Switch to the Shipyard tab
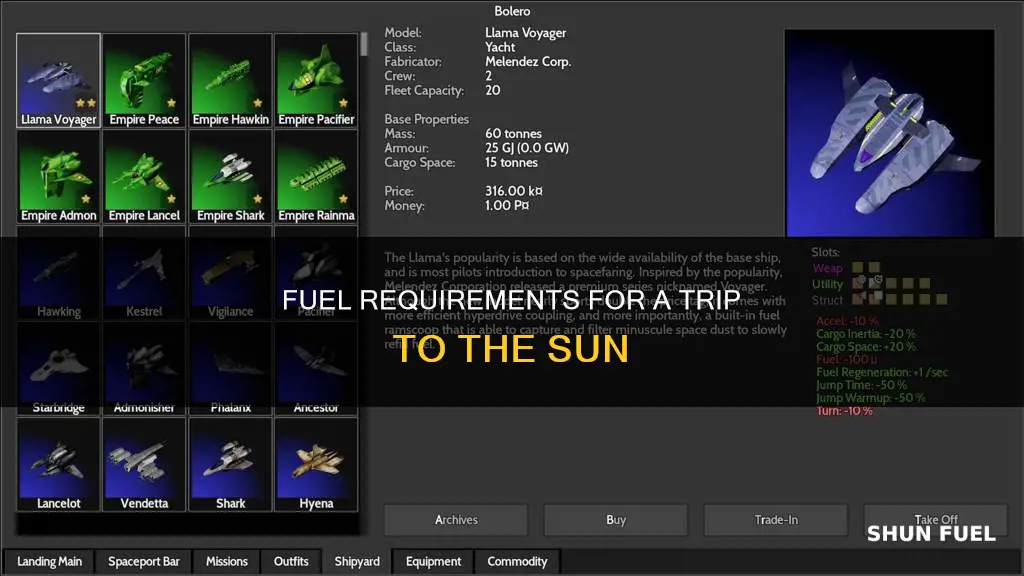 coord(357,562)
